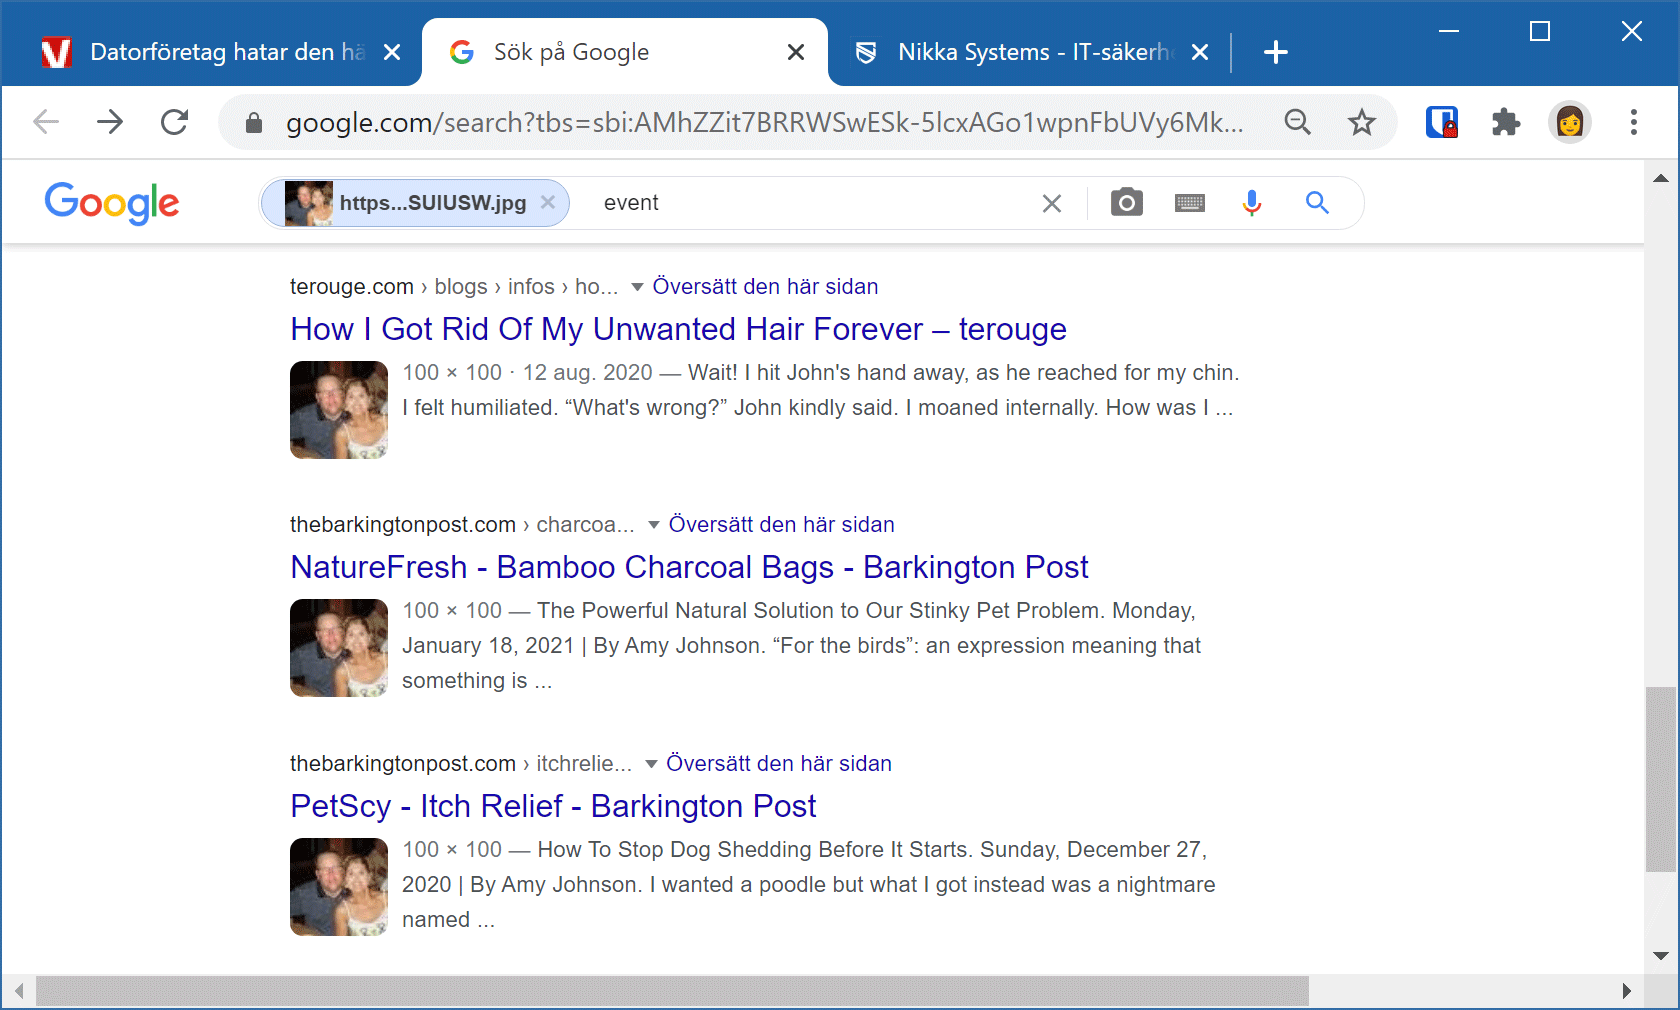Open the zoom magnifier in address bar

click(1298, 122)
